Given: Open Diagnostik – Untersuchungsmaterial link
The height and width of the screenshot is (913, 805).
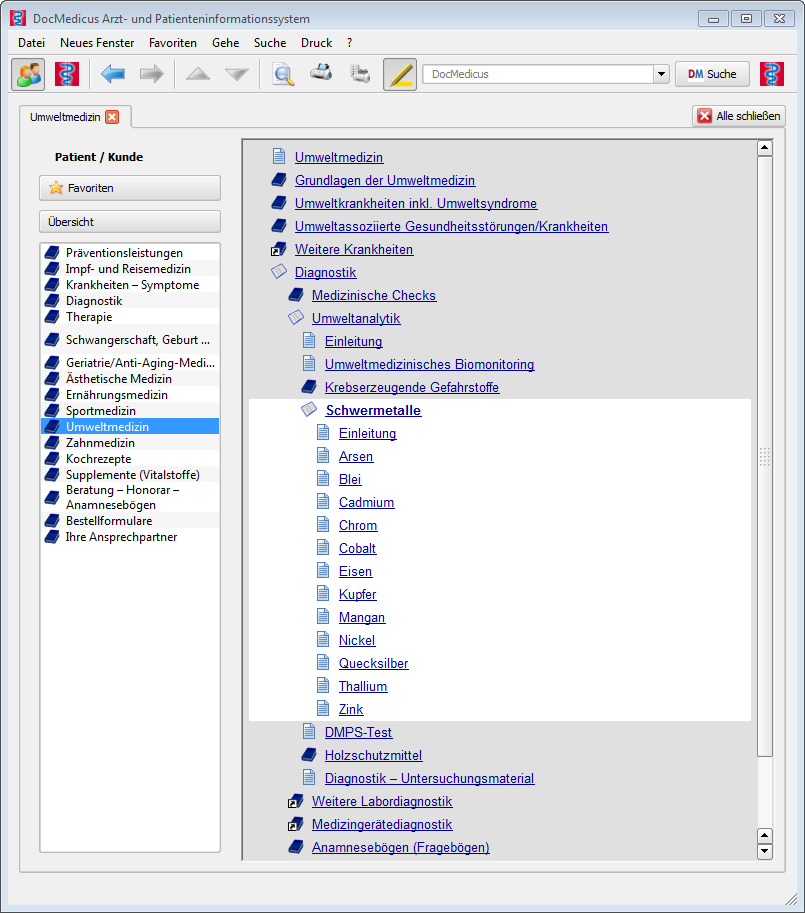Looking at the screenshot, I should point(430,778).
